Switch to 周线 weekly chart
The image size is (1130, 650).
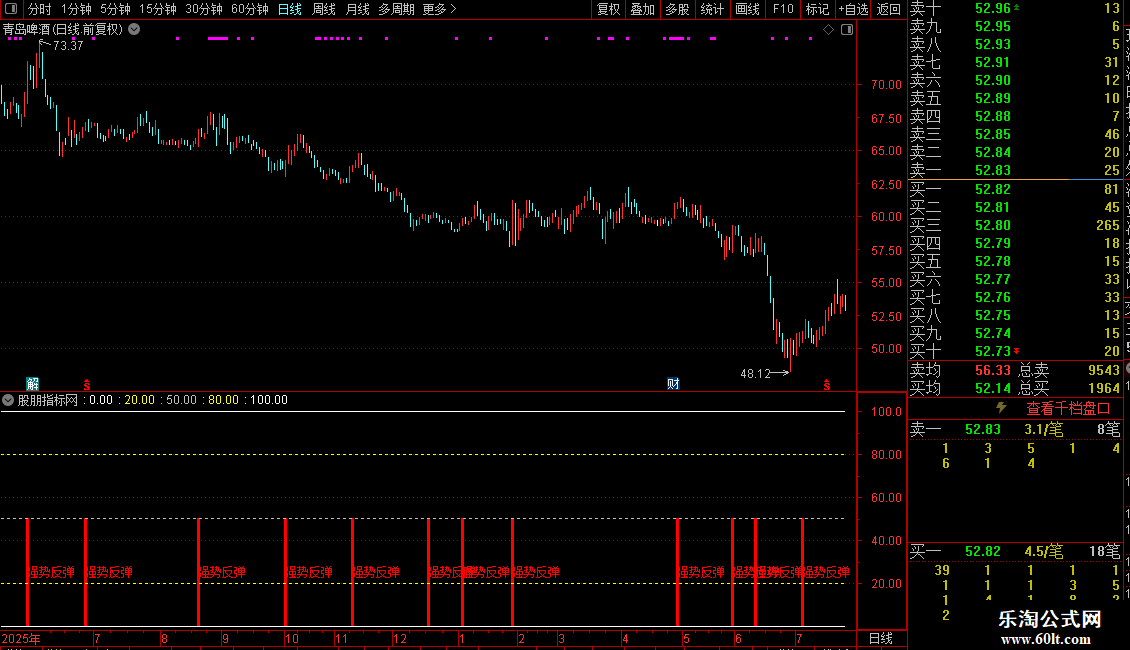324,9
